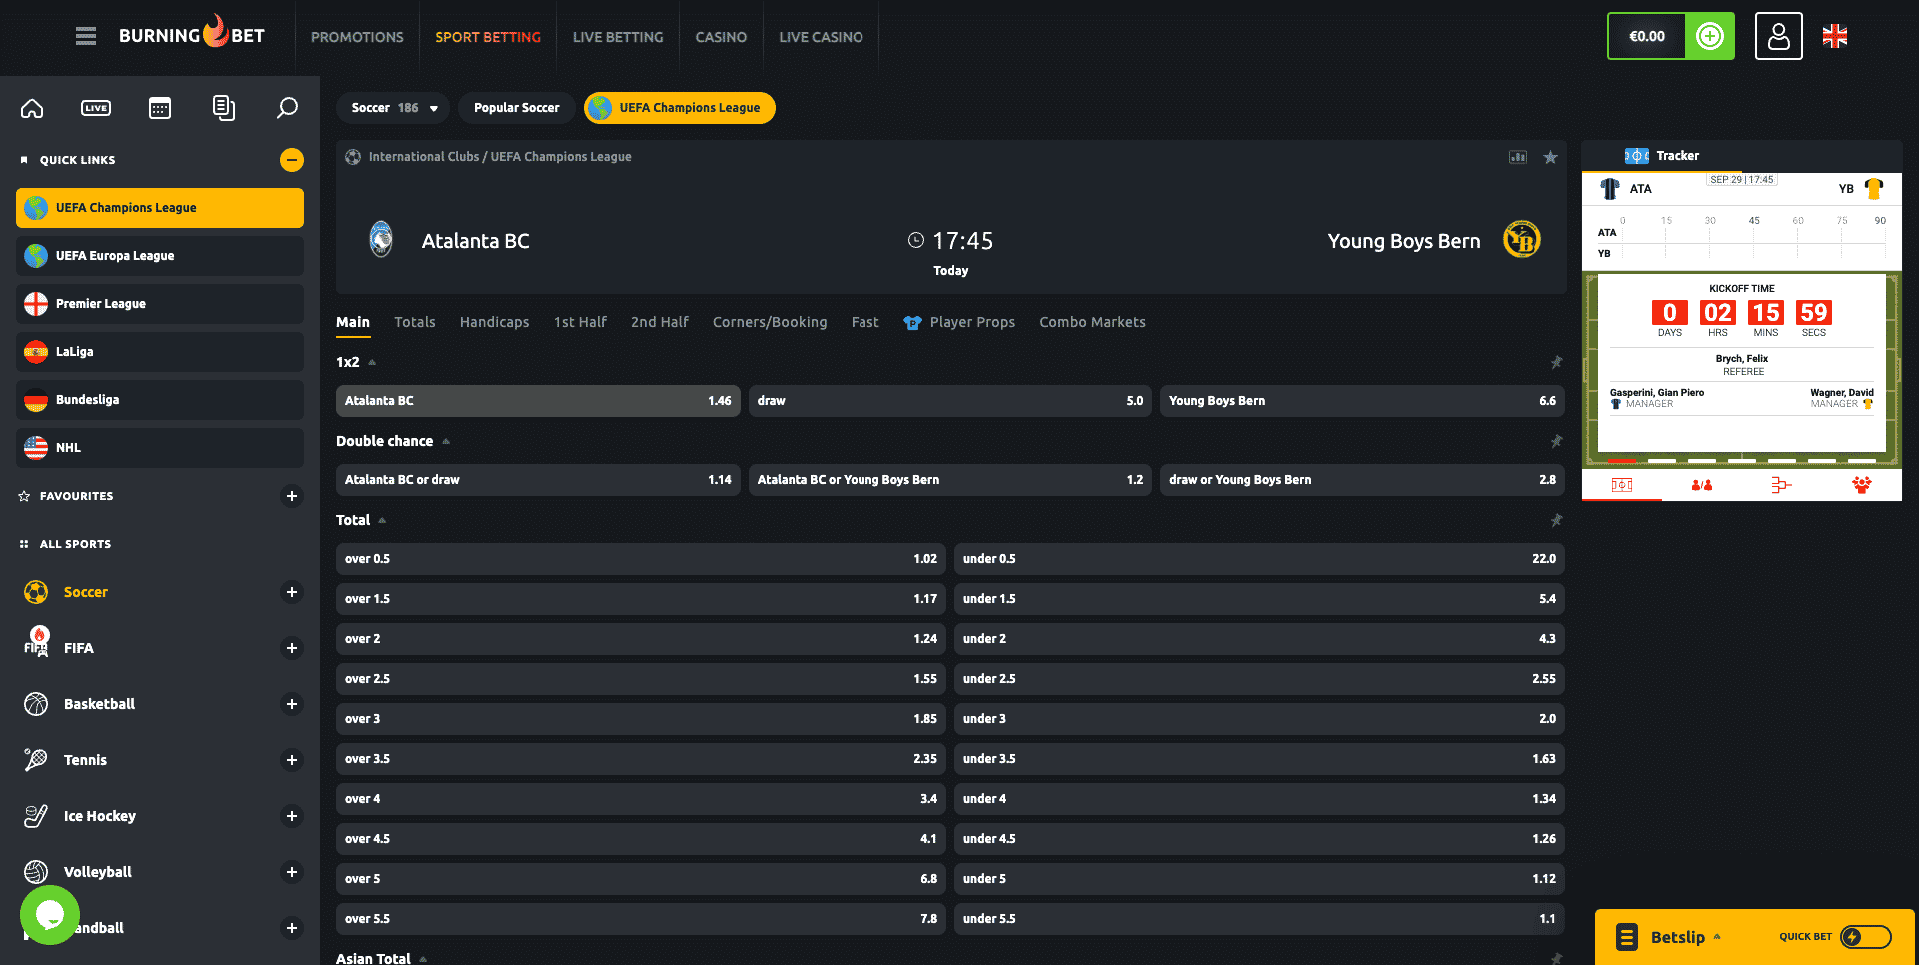The image size is (1919, 965).
Task: Toggle the Quick Bet switch
Action: coord(1865,937)
